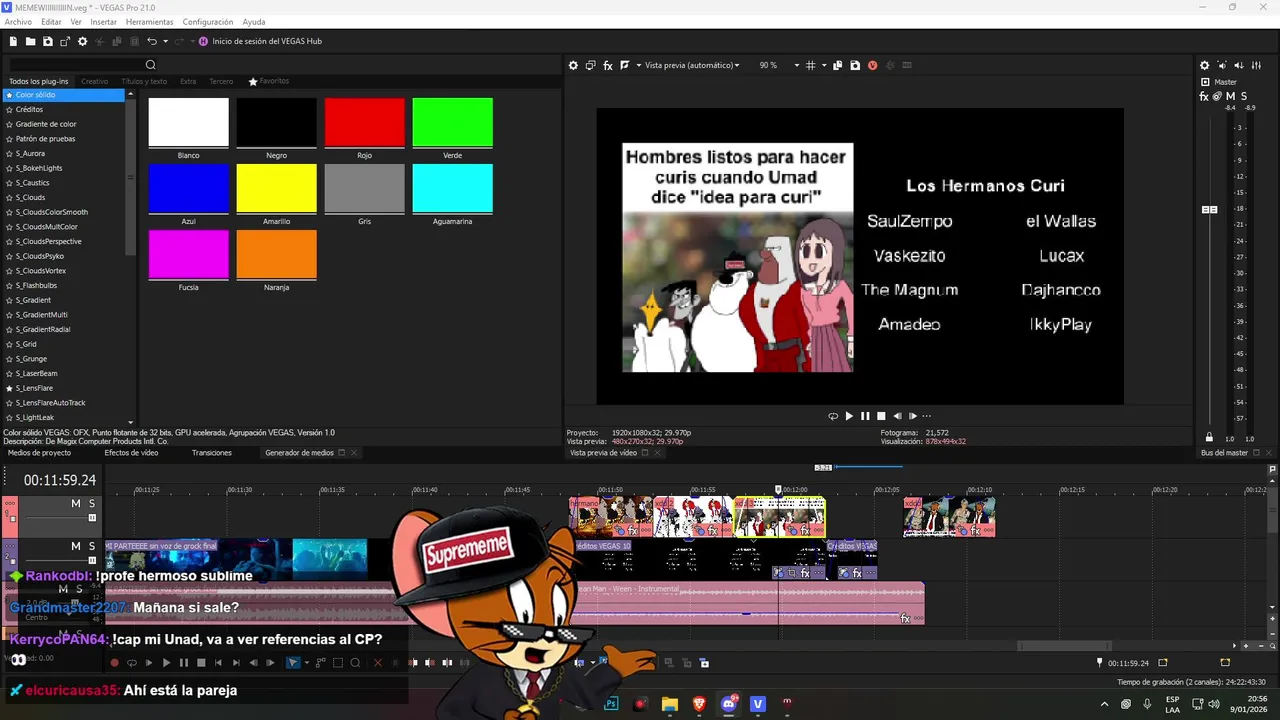Open Transiciones tab
Image resolution: width=1280 pixels, height=720 pixels.
(212, 453)
